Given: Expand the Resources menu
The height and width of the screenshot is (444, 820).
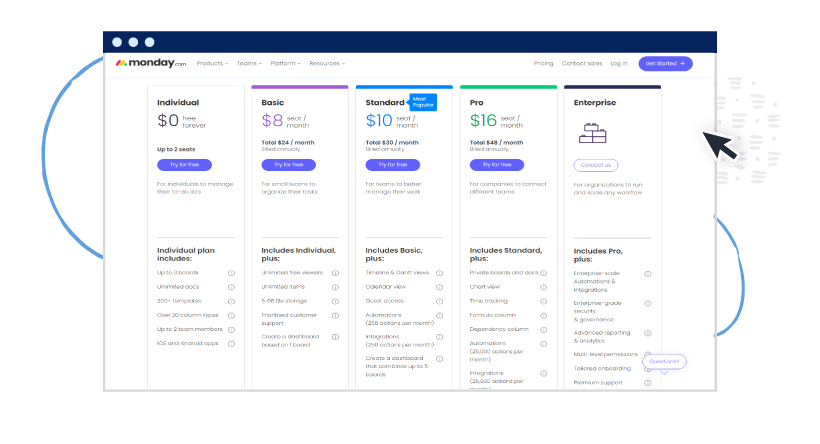Looking at the screenshot, I should (327, 63).
